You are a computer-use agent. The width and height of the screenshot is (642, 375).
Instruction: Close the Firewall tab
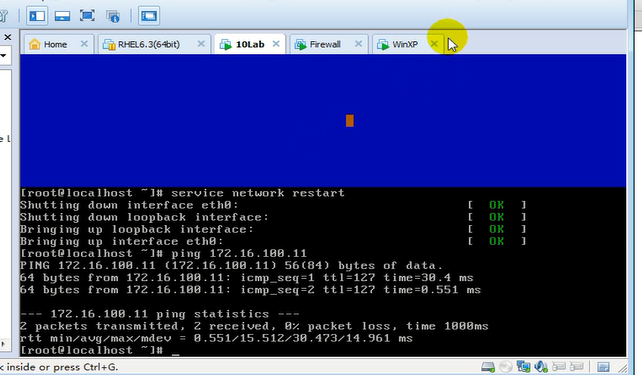(358, 44)
